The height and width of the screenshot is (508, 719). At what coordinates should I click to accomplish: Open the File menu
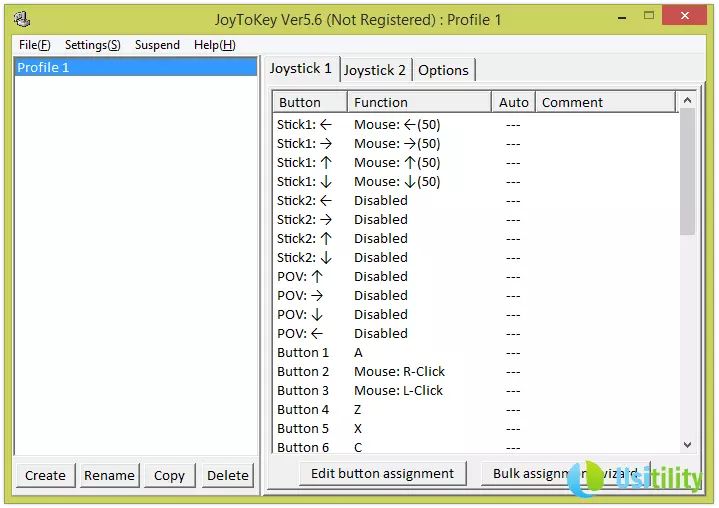(x=34, y=45)
